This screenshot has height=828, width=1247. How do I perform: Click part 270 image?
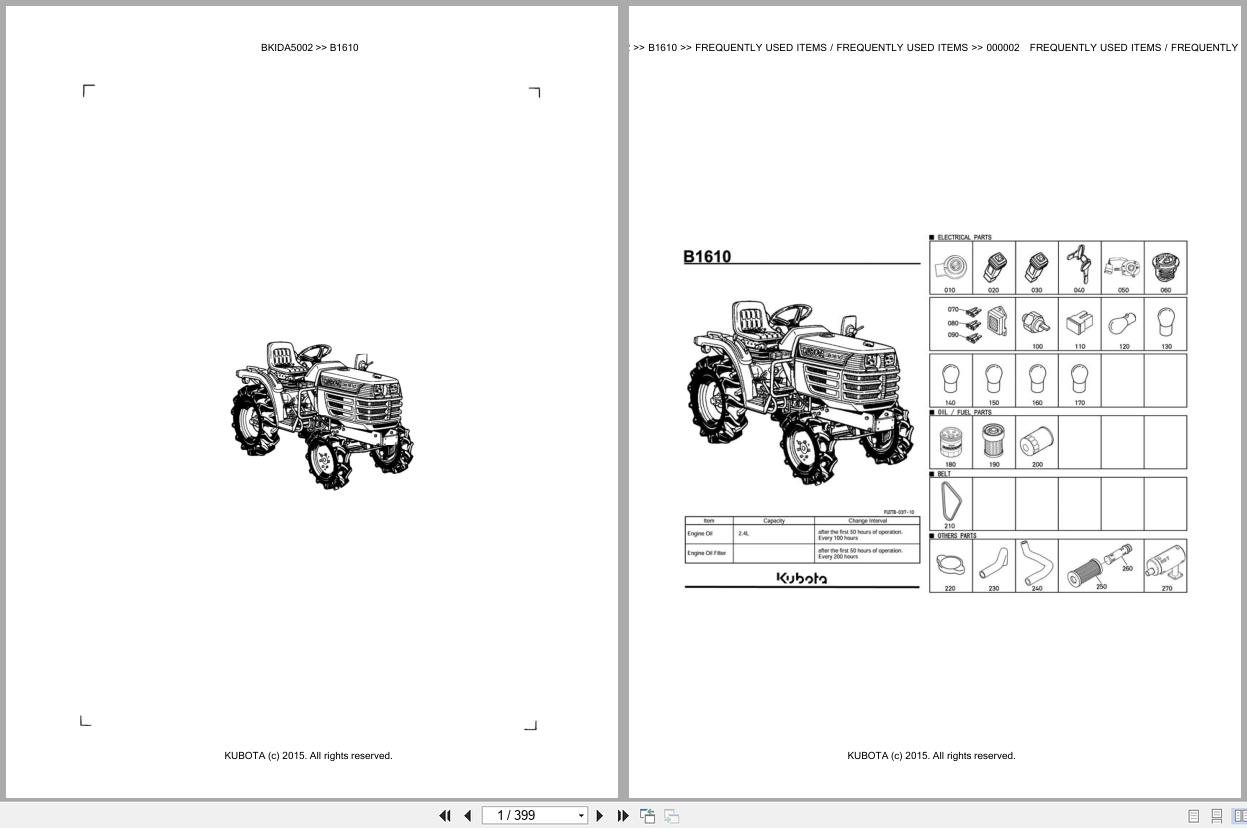(x=1165, y=564)
